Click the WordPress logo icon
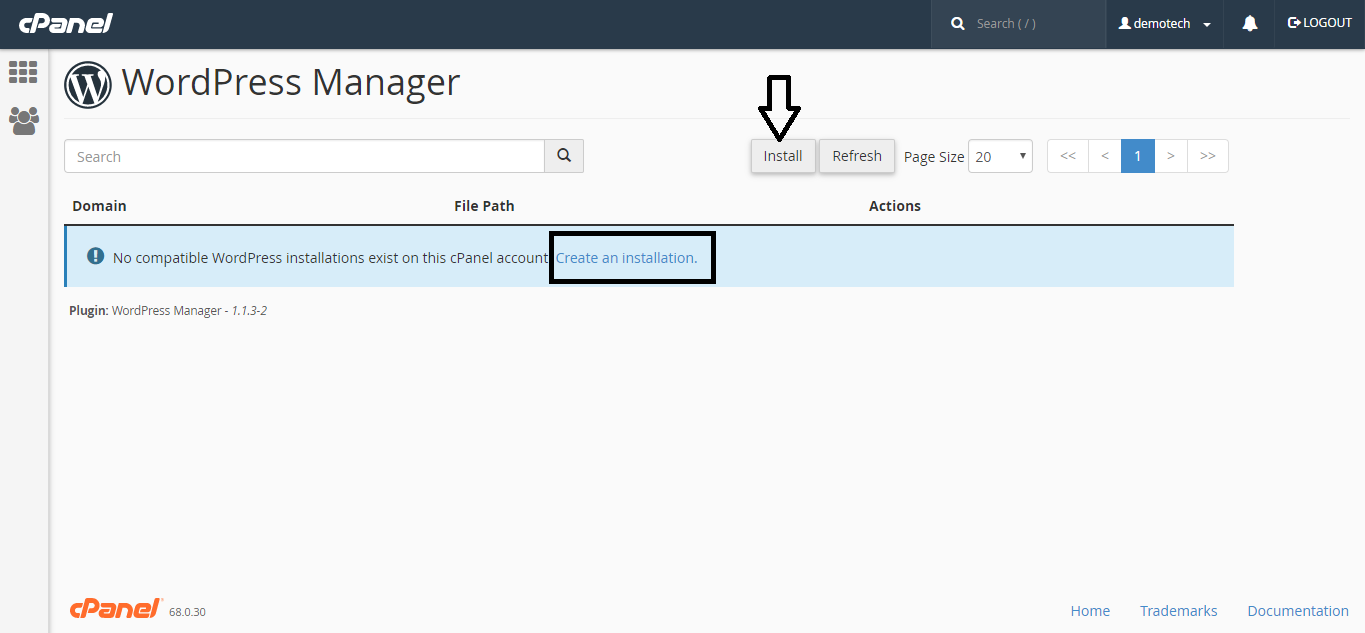Viewport: 1365px width, 633px height. [x=88, y=85]
